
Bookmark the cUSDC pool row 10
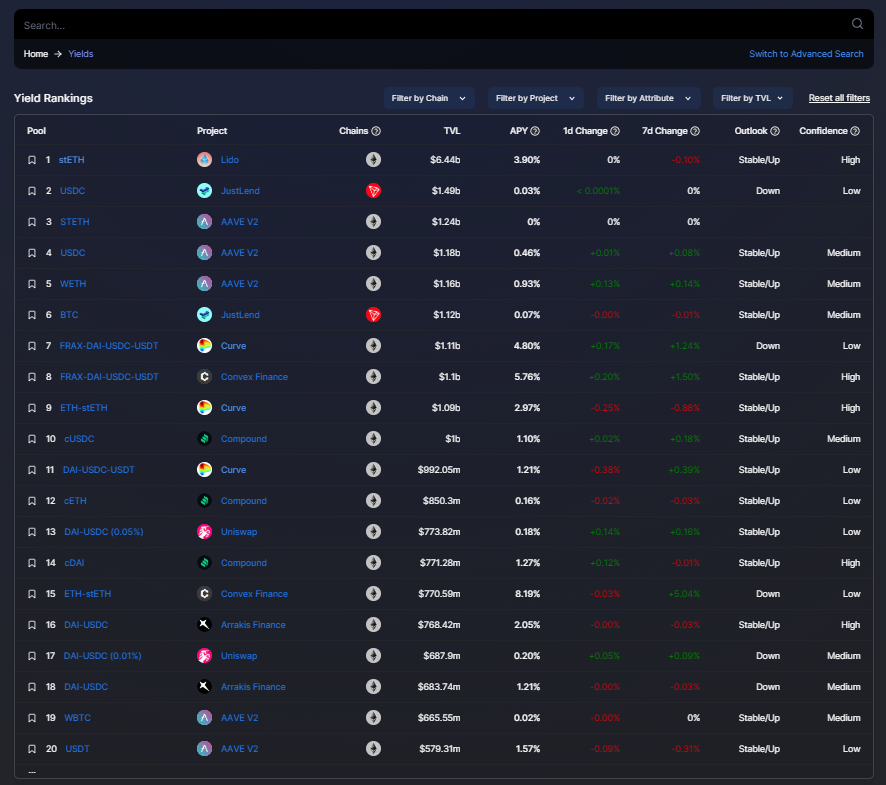32,439
